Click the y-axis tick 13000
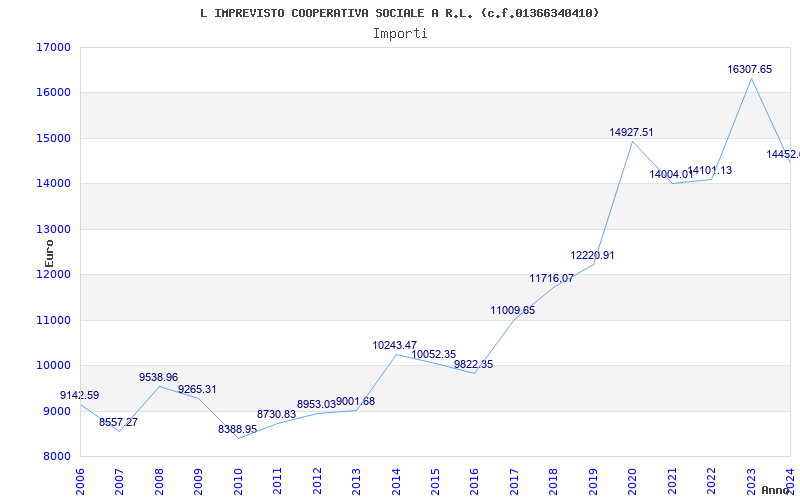Viewport: 800px width, 500px height. pyautogui.click(x=53, y=229)
